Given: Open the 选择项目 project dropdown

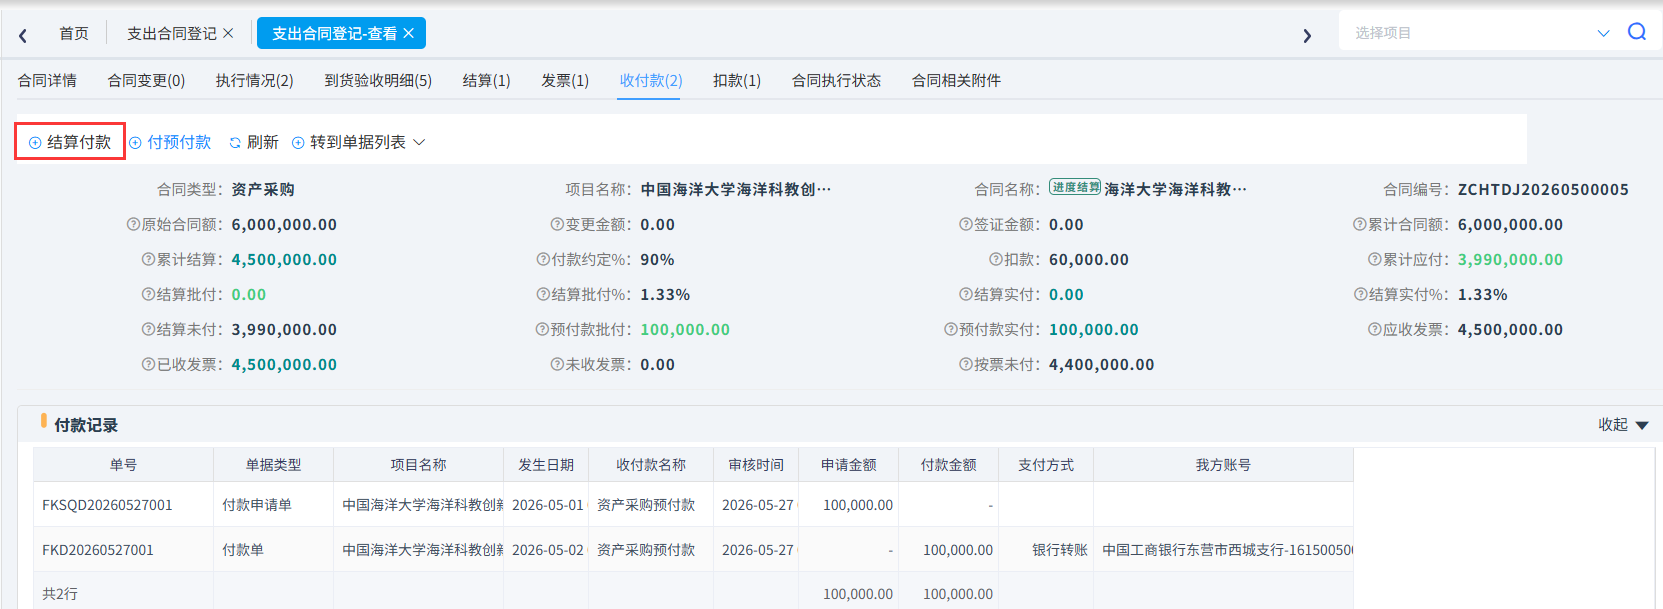Looking at the screenshot, I should (1603, 33).
